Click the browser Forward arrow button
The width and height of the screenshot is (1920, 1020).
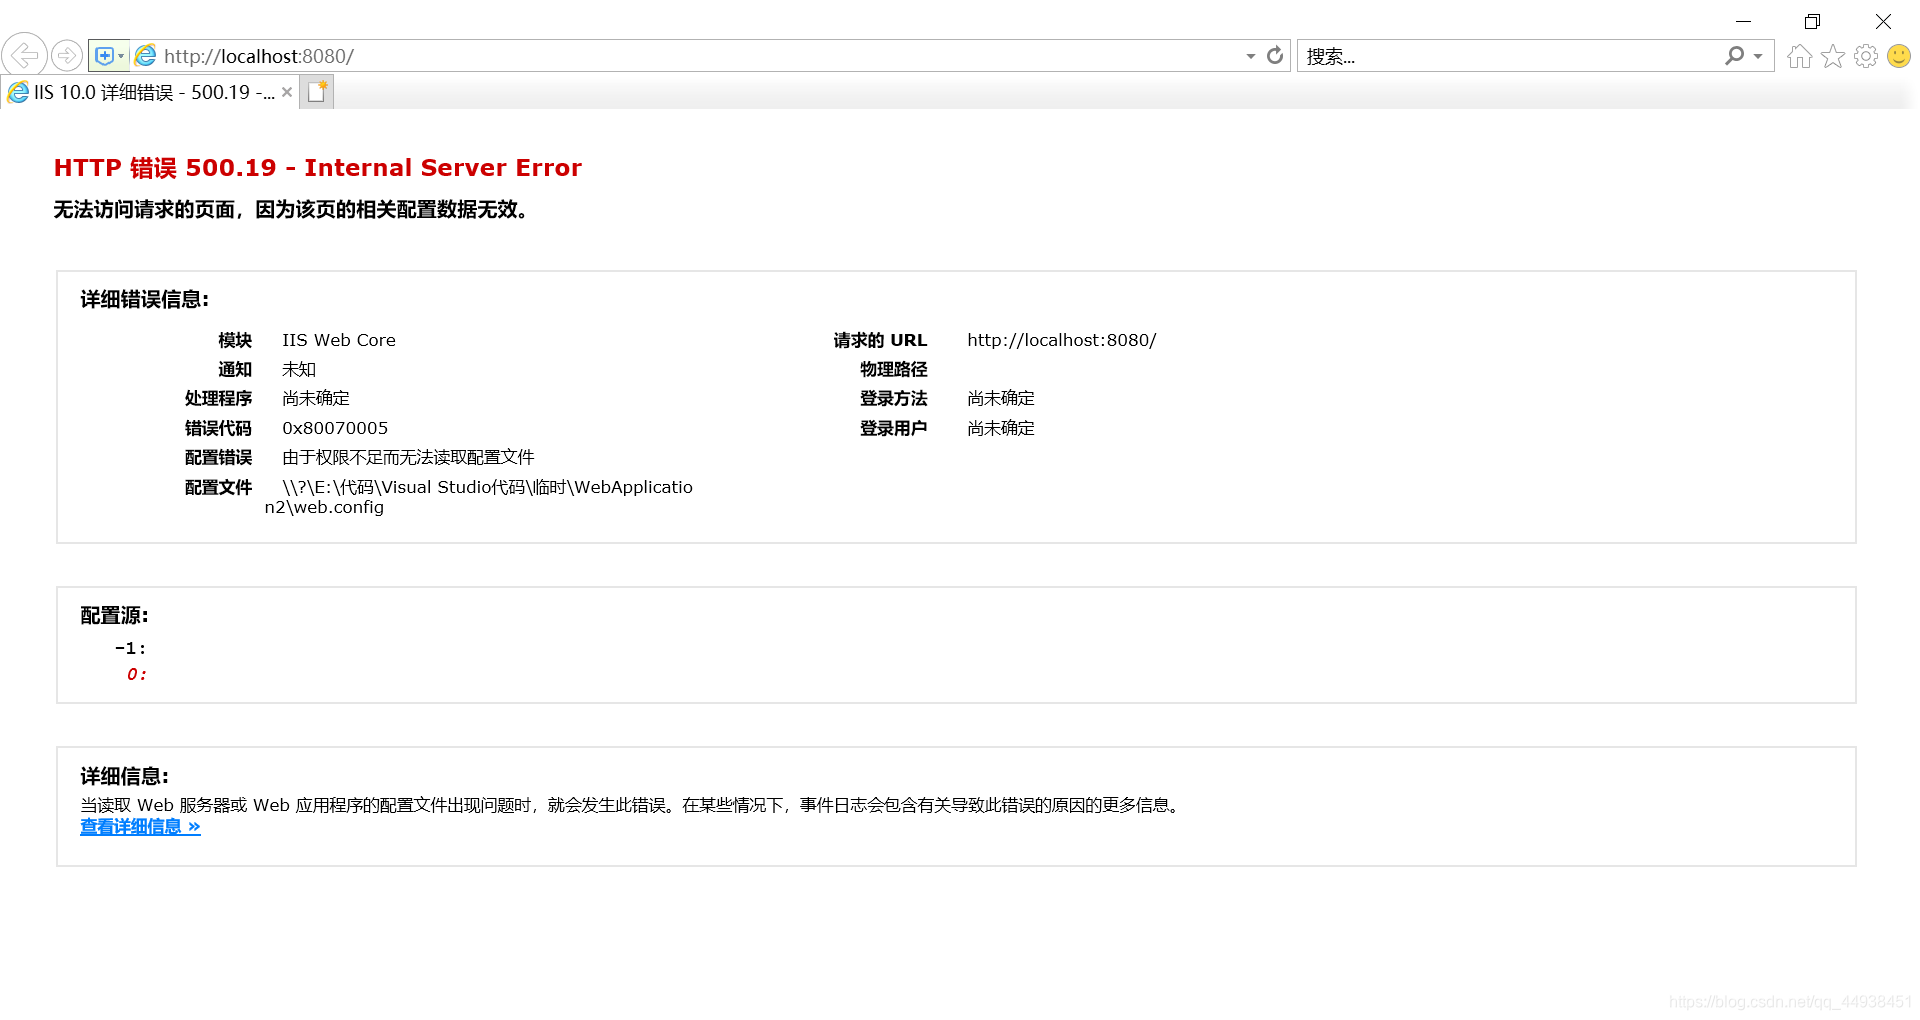point(67,55)
